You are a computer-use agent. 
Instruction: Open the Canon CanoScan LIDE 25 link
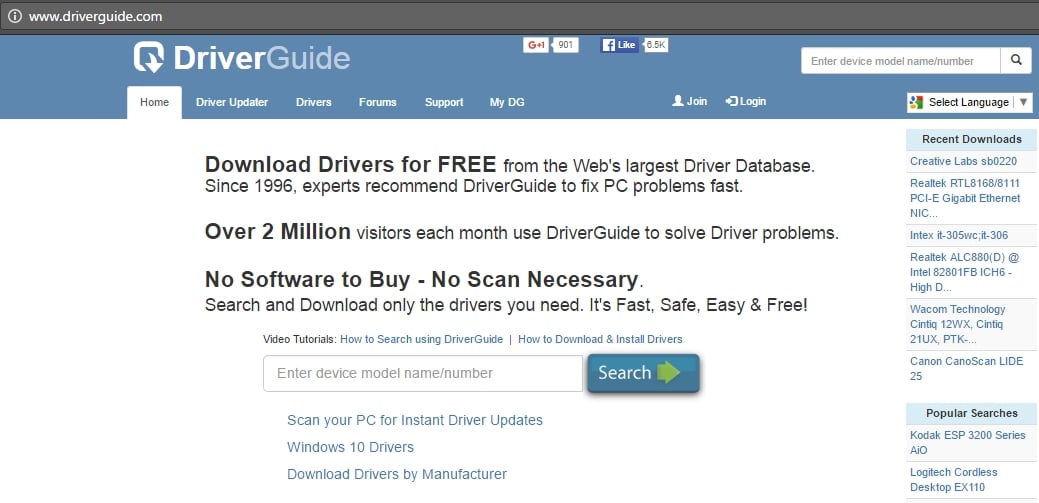[x=967, y=368]
